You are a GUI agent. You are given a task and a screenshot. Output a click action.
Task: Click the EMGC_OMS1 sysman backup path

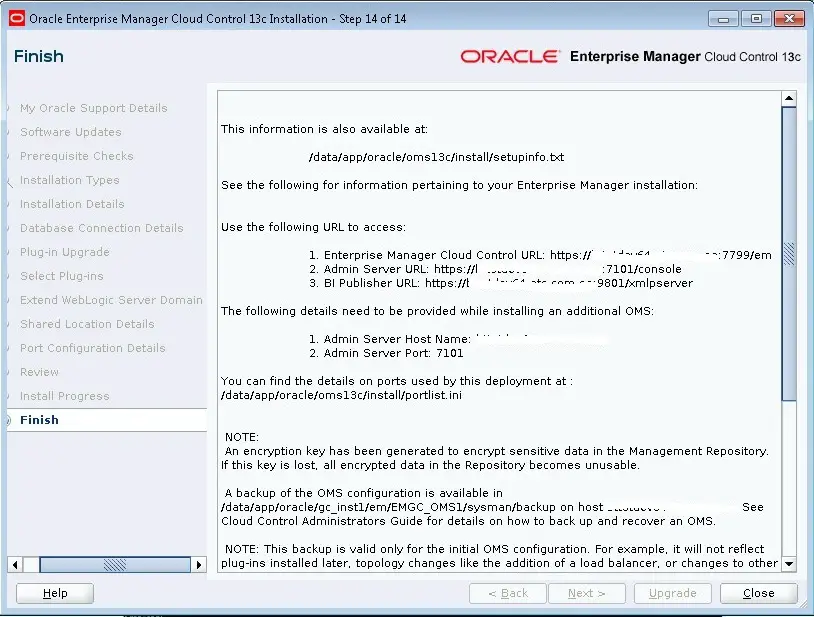pos(388,507)
